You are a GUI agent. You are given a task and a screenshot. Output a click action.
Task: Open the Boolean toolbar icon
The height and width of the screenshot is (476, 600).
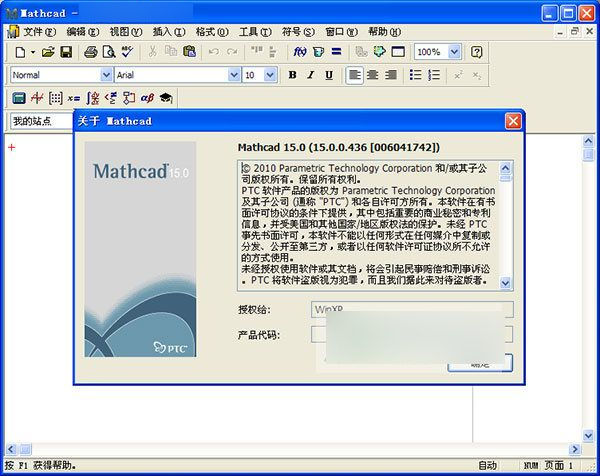(x=111, y=98)
